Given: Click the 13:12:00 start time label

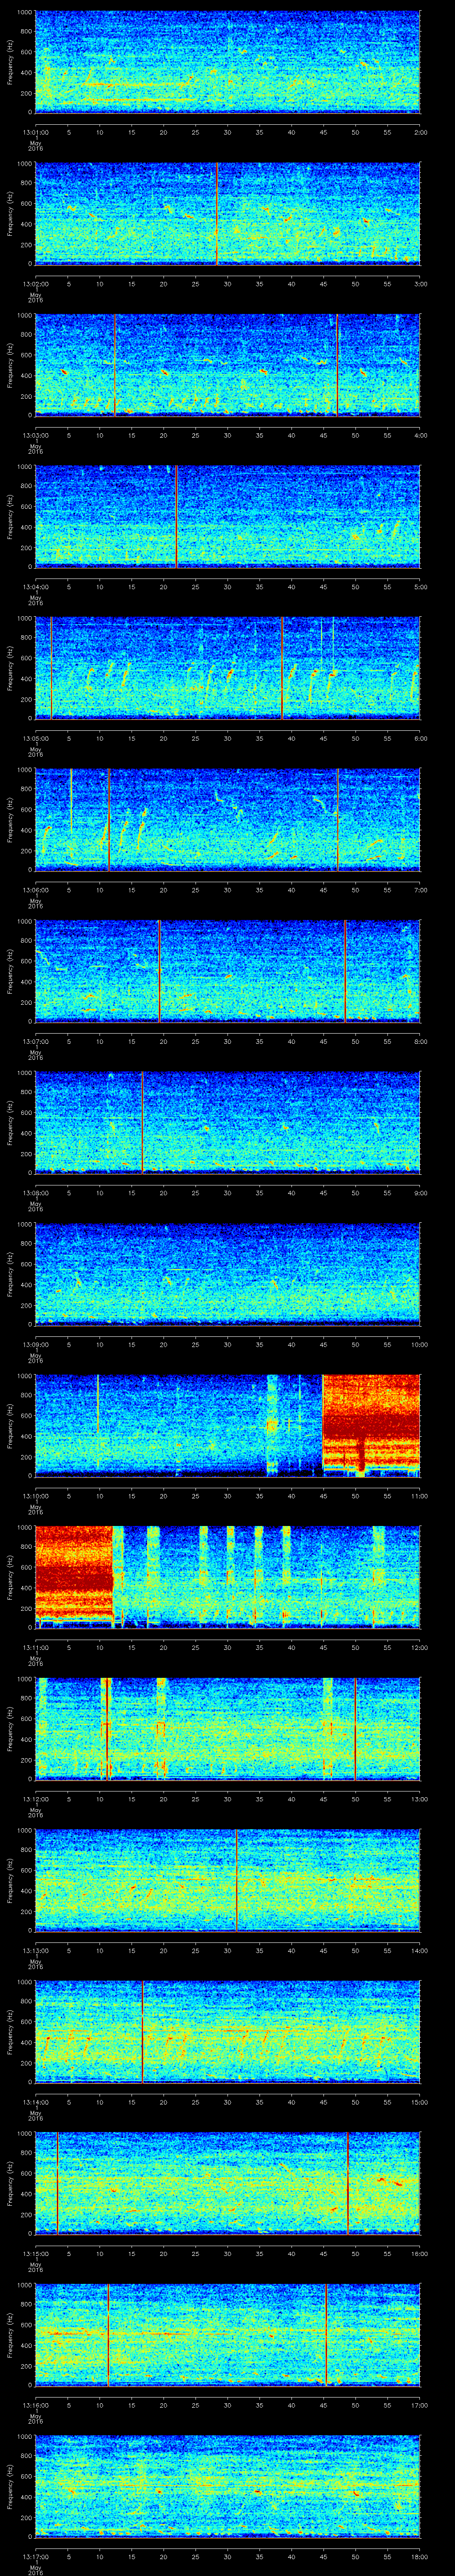Looking at the screenshot, I should point(35,1798).
